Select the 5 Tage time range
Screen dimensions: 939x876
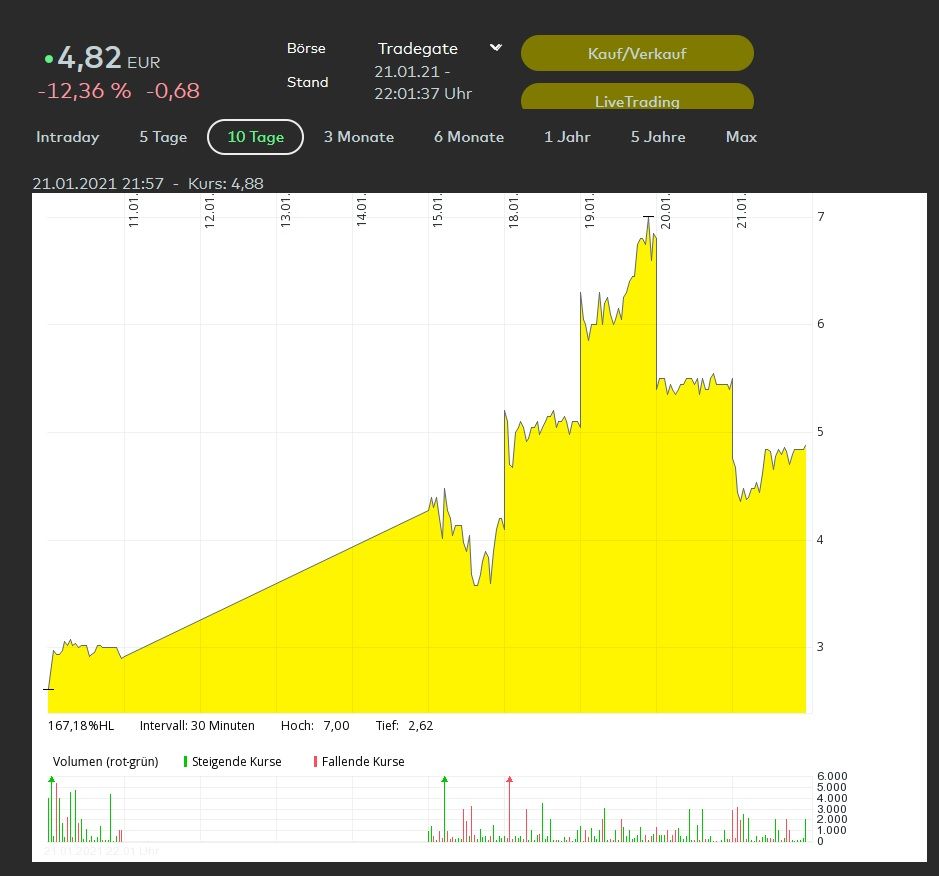tap(163, 137)
